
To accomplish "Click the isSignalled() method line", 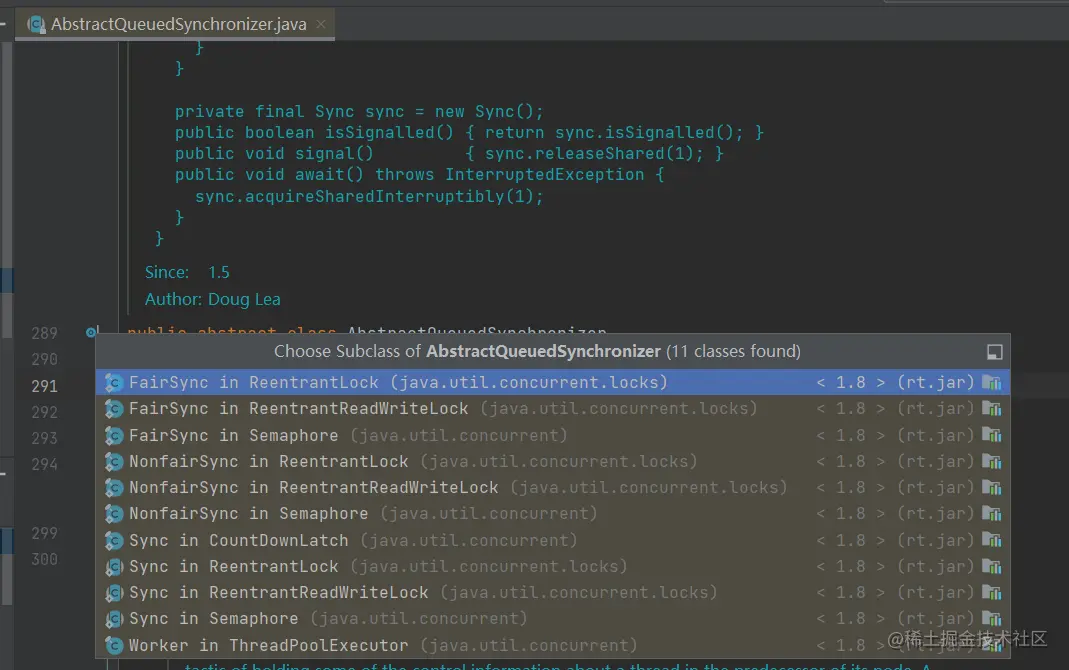I will 469,132.
